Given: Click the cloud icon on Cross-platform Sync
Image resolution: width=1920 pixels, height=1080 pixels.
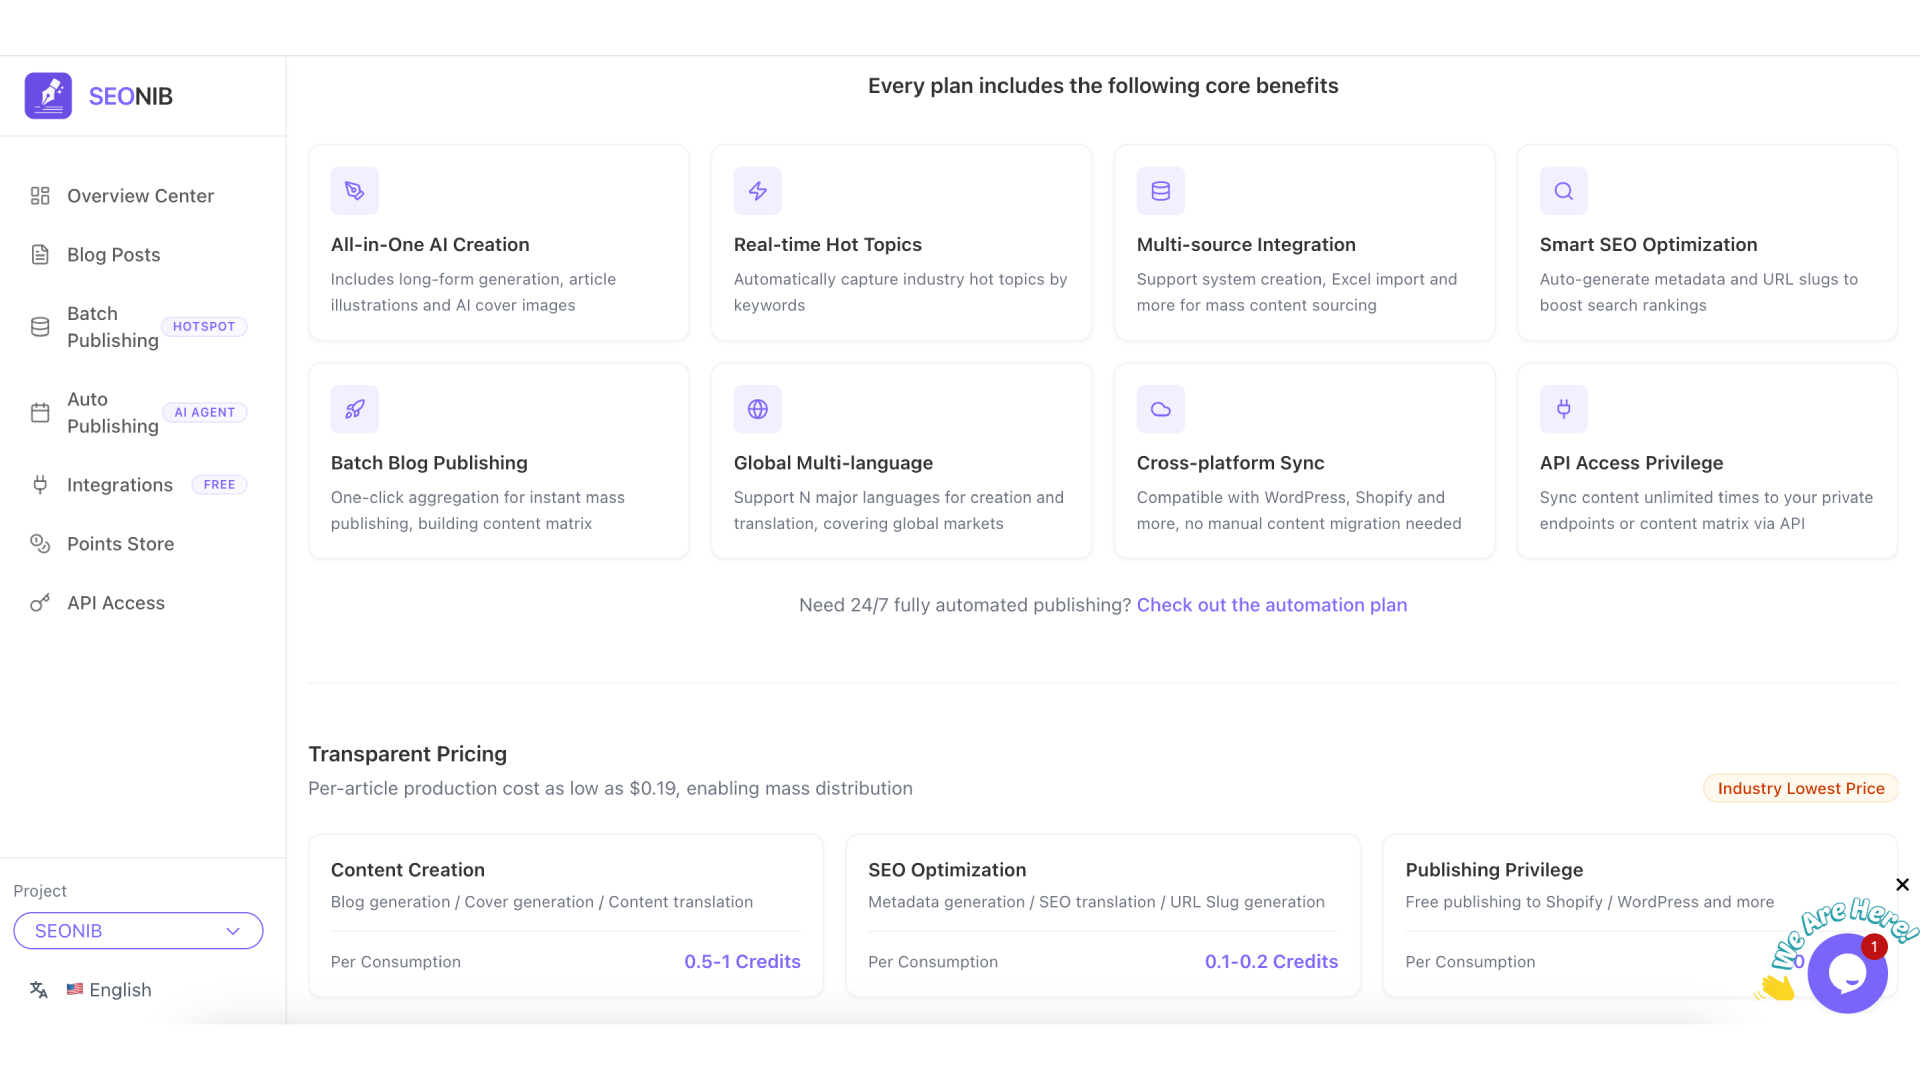Looking at the screenshot, I should point(1160,409).
